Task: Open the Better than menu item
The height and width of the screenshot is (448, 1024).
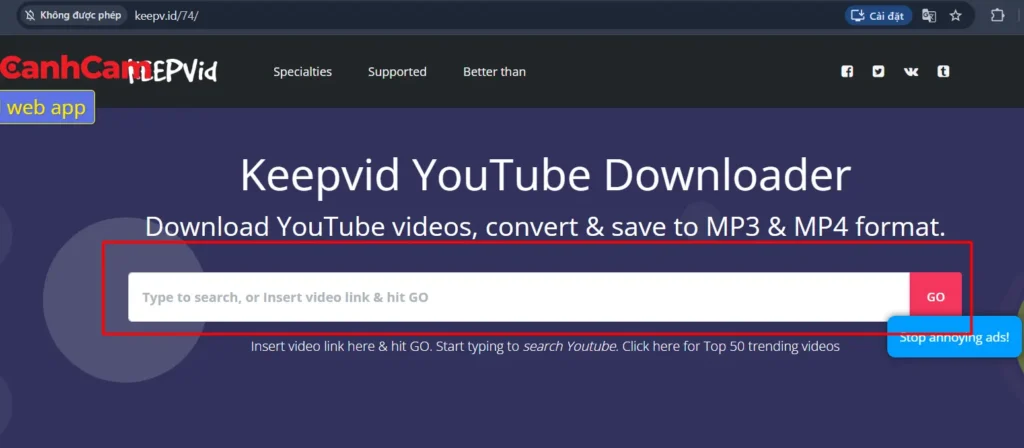Action: tap(494, 72)
